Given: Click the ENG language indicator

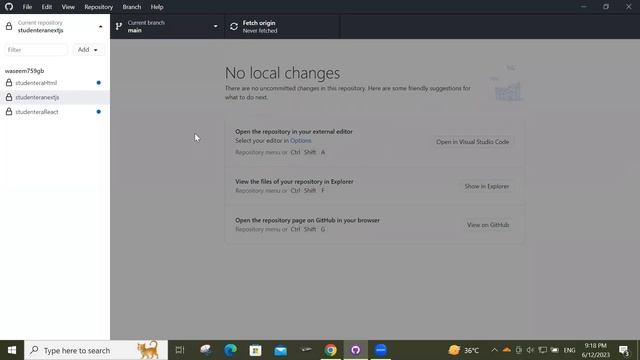Looking at the screenshot, I should click(x=569, y=350).
